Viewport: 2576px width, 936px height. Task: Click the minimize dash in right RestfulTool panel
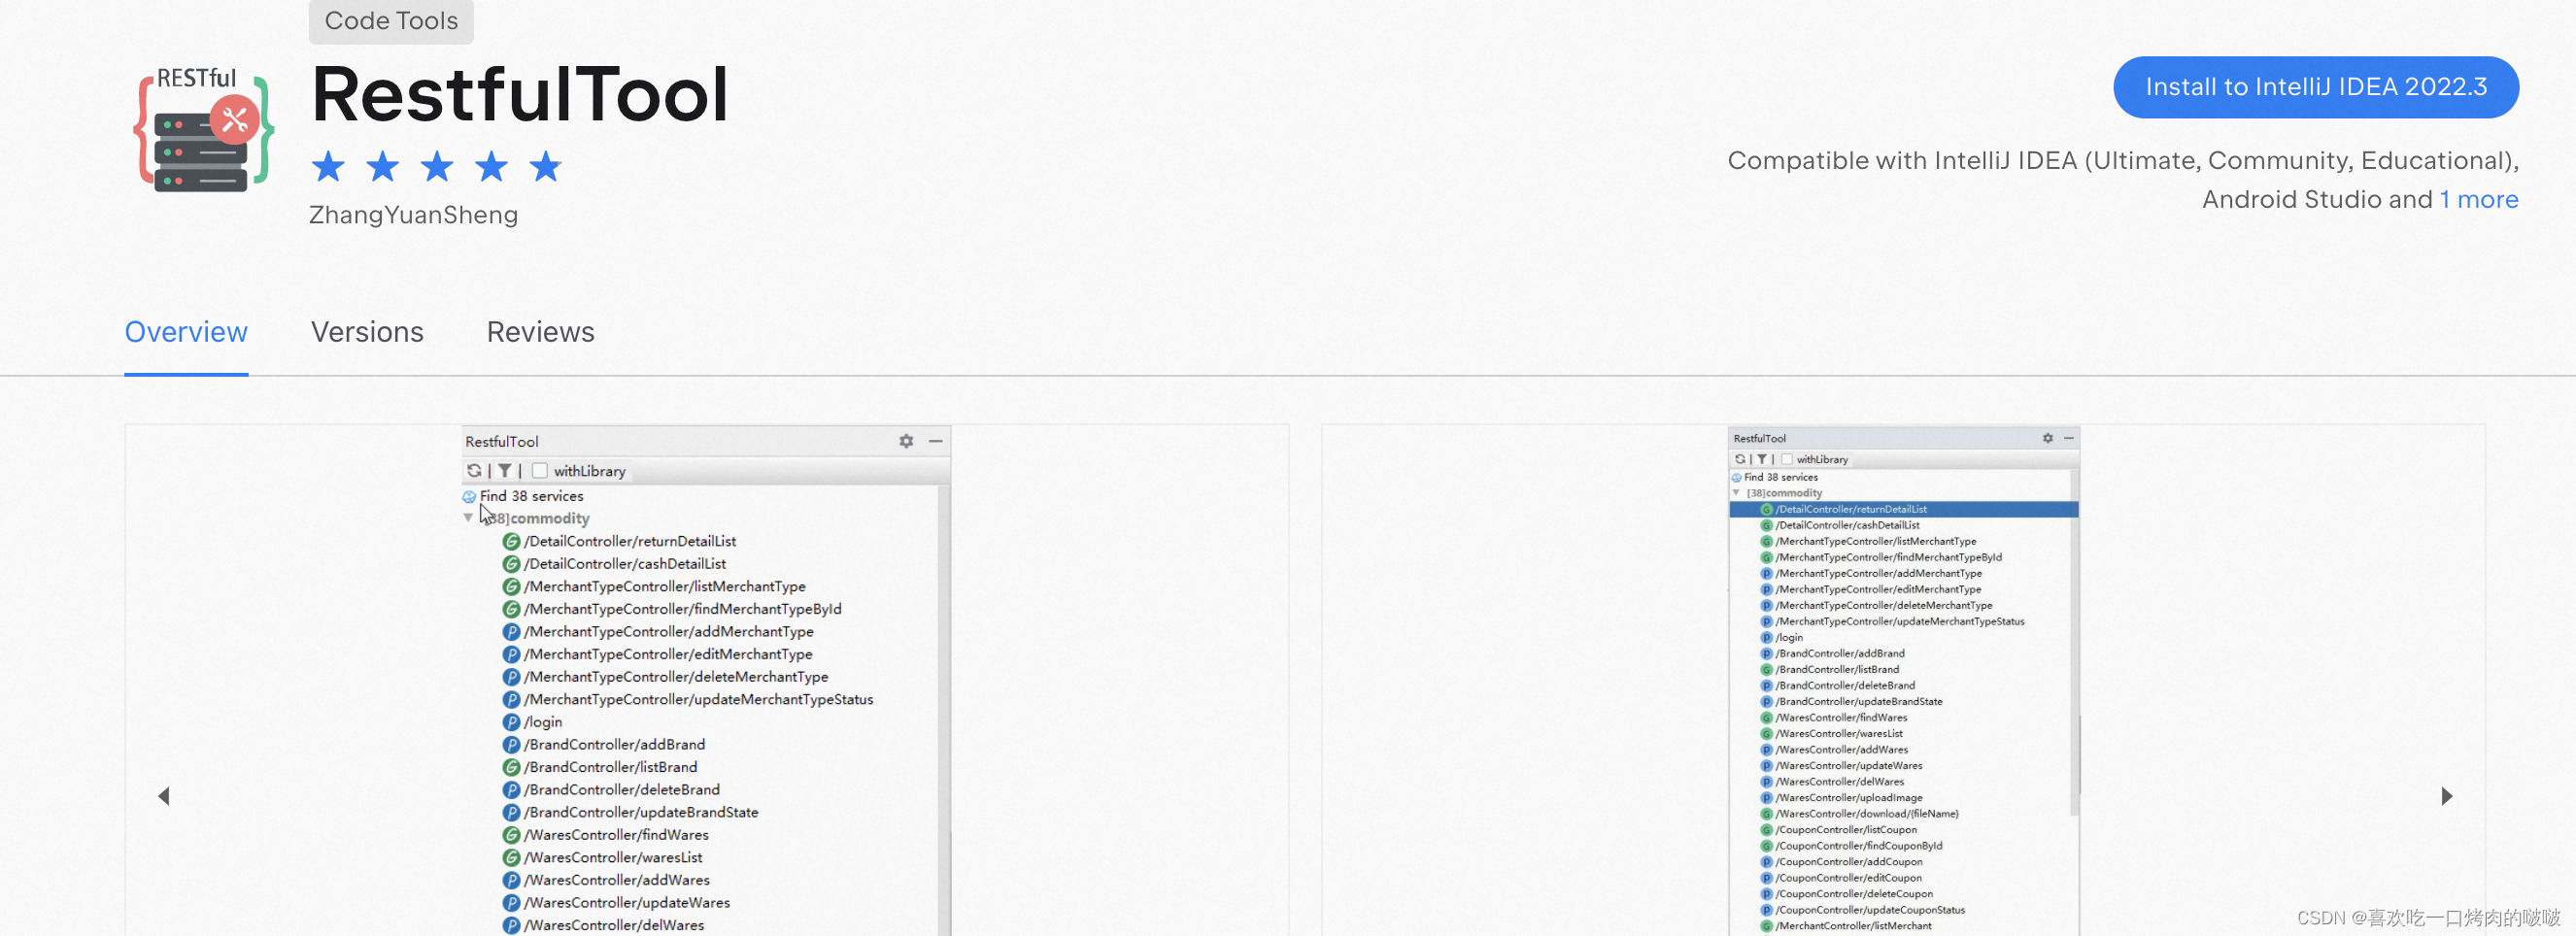click(x=2068, y=438)
